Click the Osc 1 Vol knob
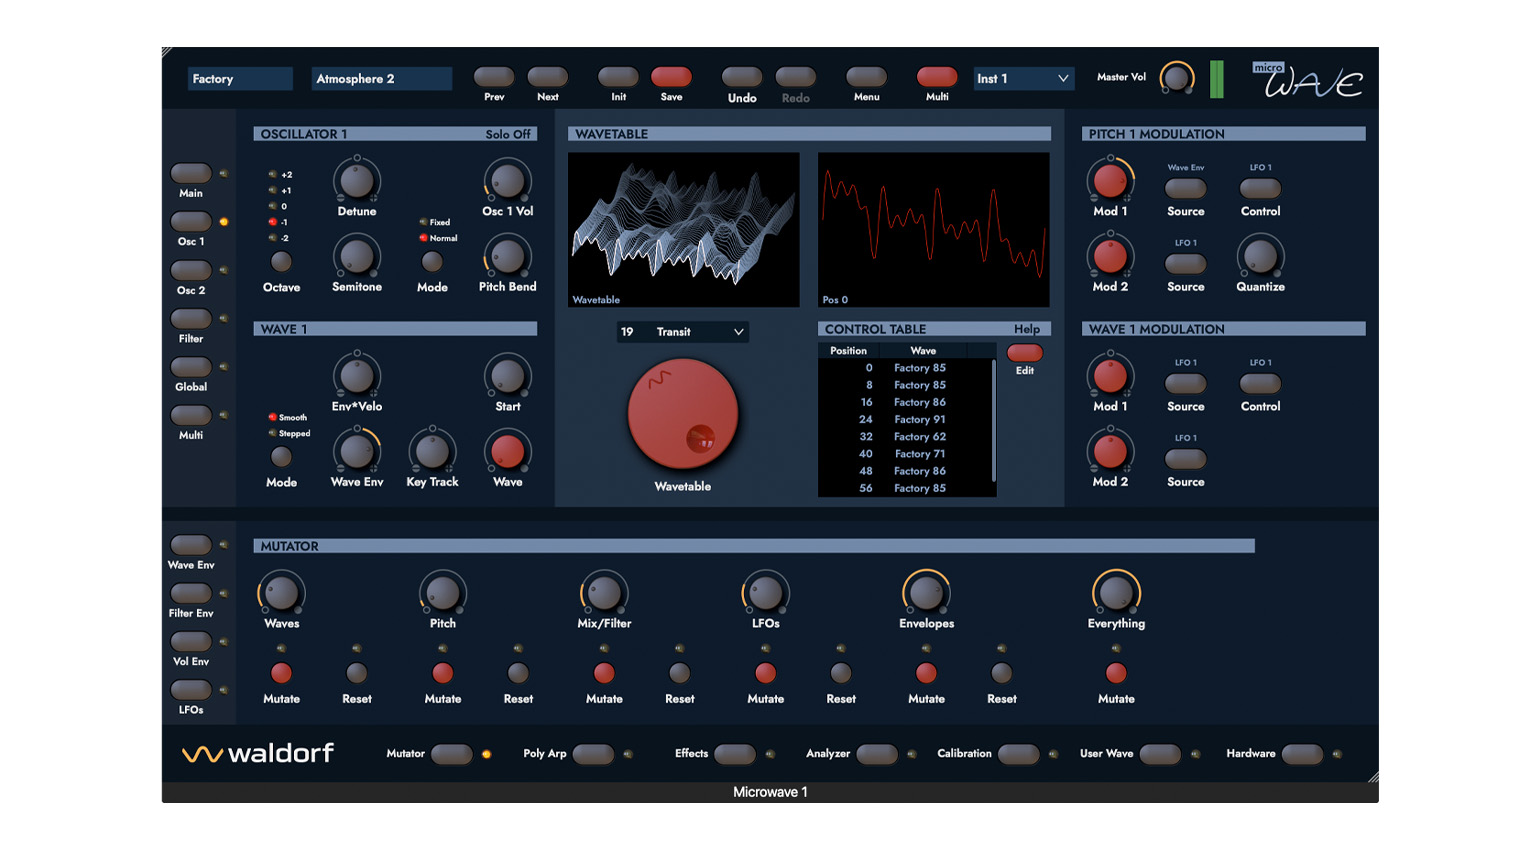This screenshot has height=850, width=1540. (x=507, y=181)
